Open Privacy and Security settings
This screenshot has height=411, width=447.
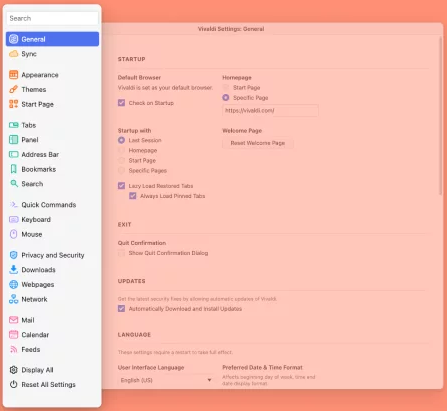(52, 255)
